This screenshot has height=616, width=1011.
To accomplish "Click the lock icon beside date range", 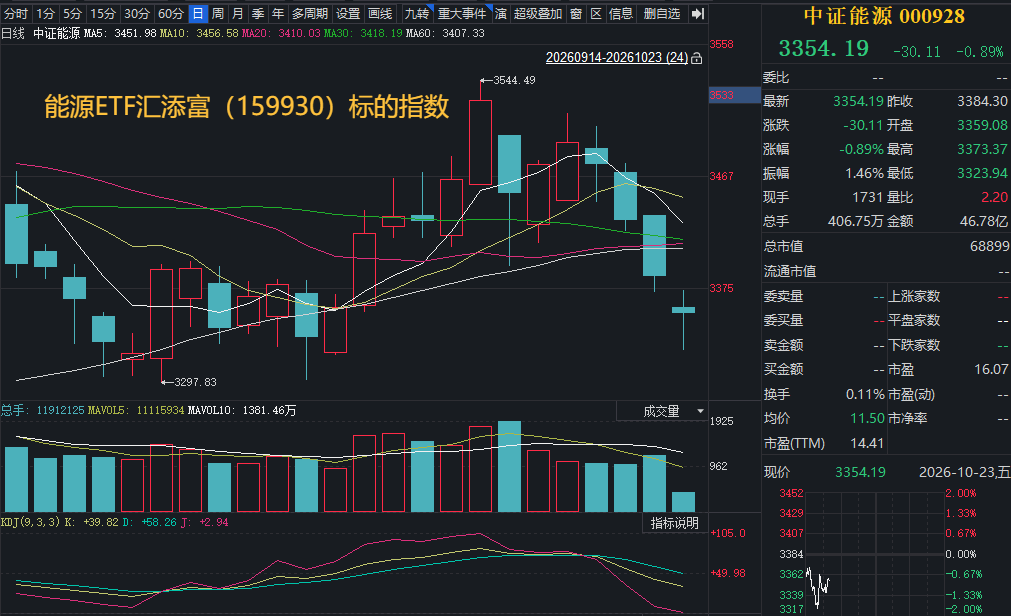I will tap(696, 58).
